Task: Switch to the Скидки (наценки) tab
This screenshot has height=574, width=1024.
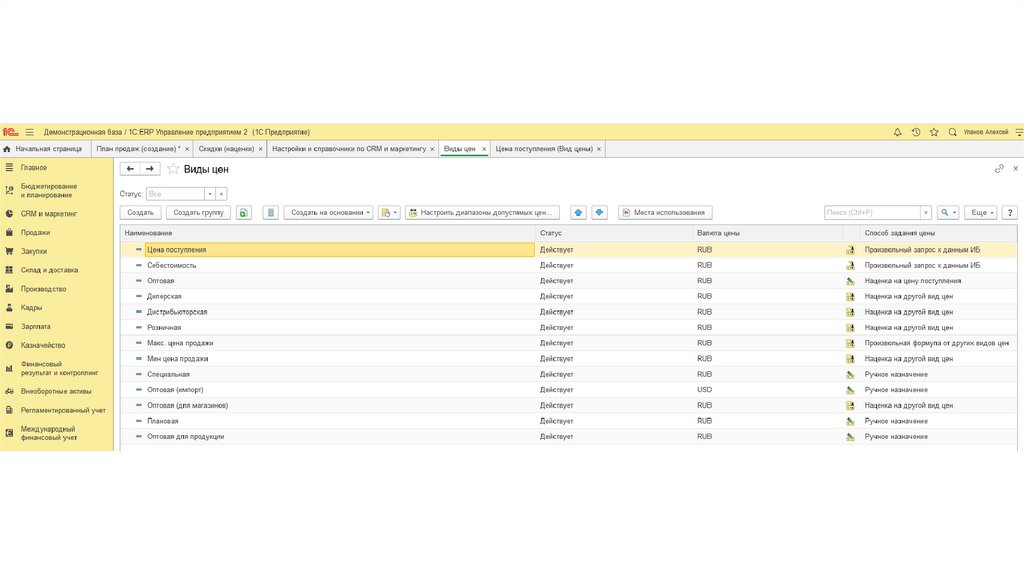Action: coord(225,149)
